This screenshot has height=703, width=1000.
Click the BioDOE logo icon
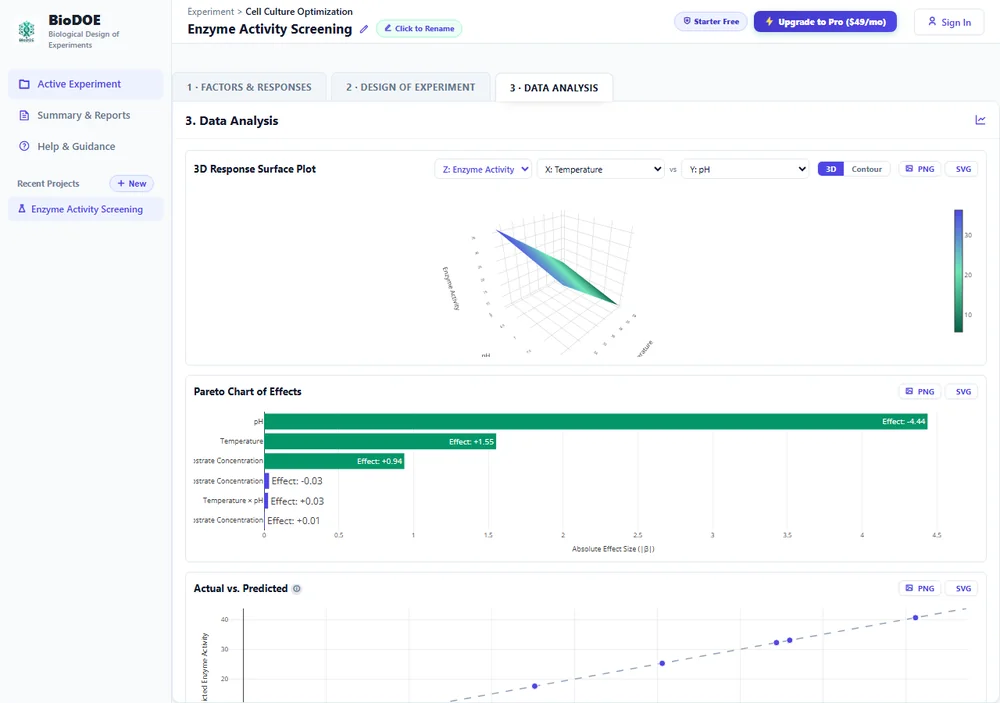tap(27, 31)
